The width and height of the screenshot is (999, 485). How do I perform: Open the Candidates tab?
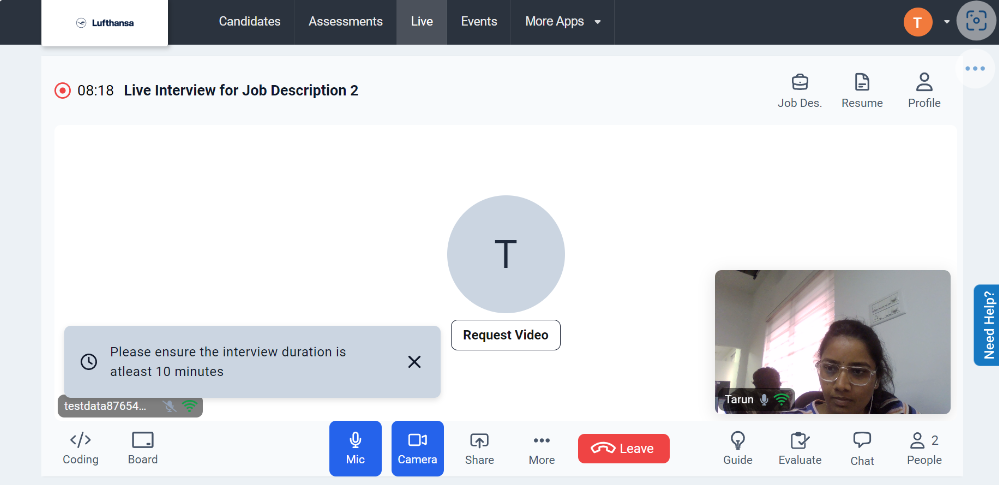(x=249, y=22)
